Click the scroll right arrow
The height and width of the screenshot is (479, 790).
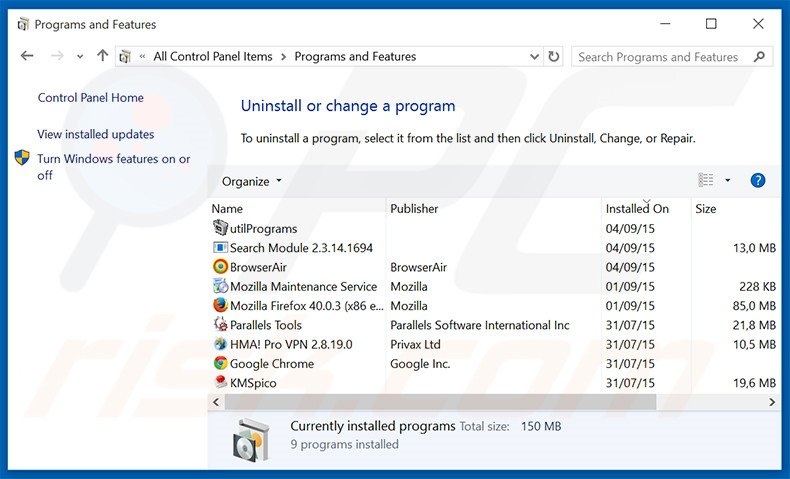772,402
